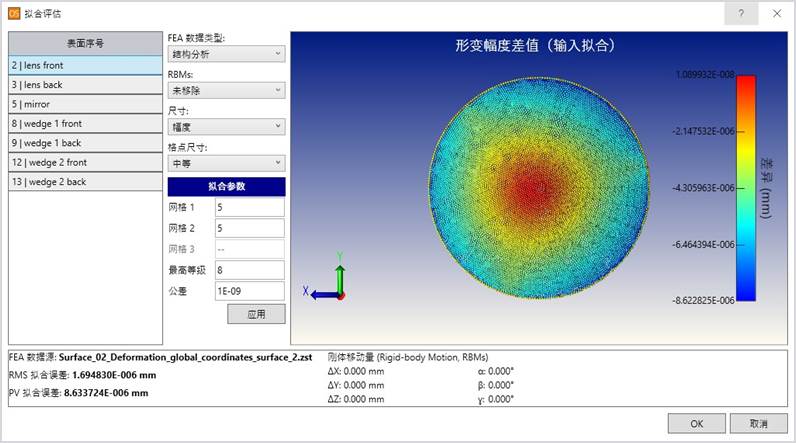Click the application icon in title bar
This screenshot has height=443, width=796.
[x=13, y=13]
